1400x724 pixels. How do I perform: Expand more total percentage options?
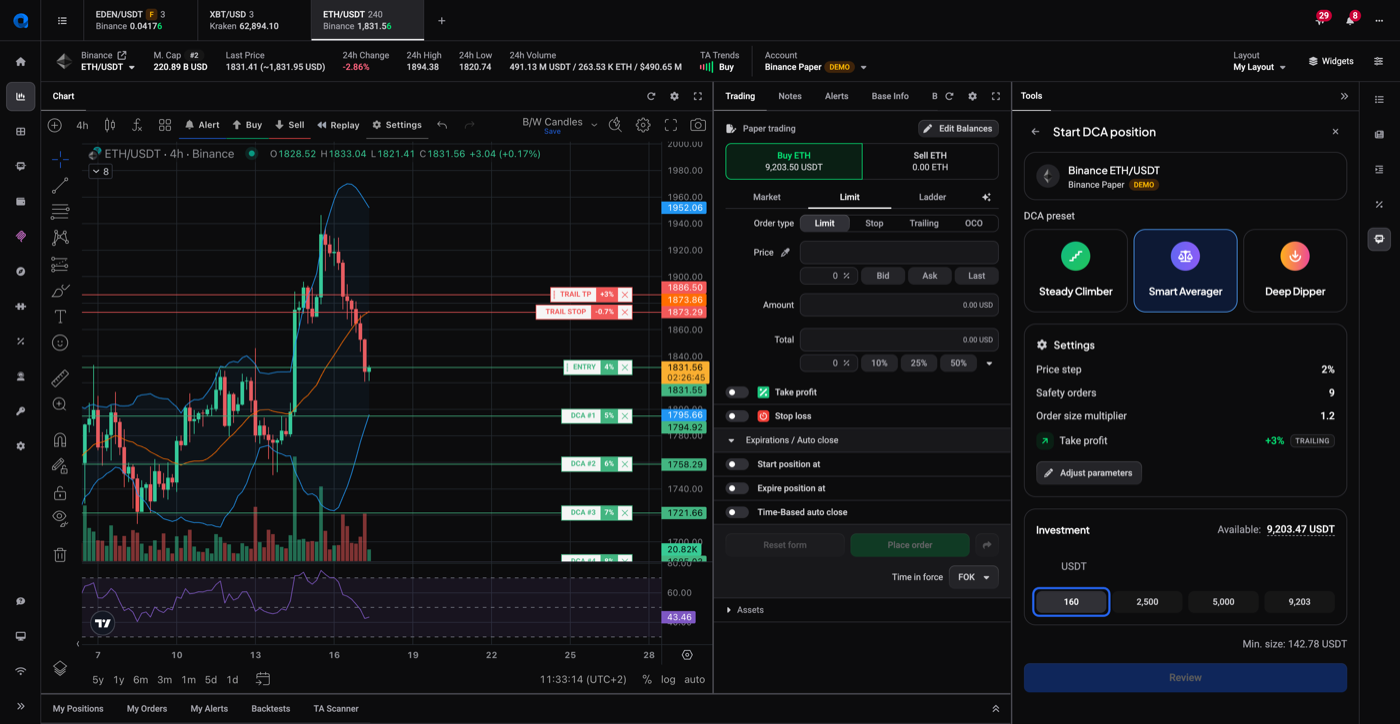[989, 363]
